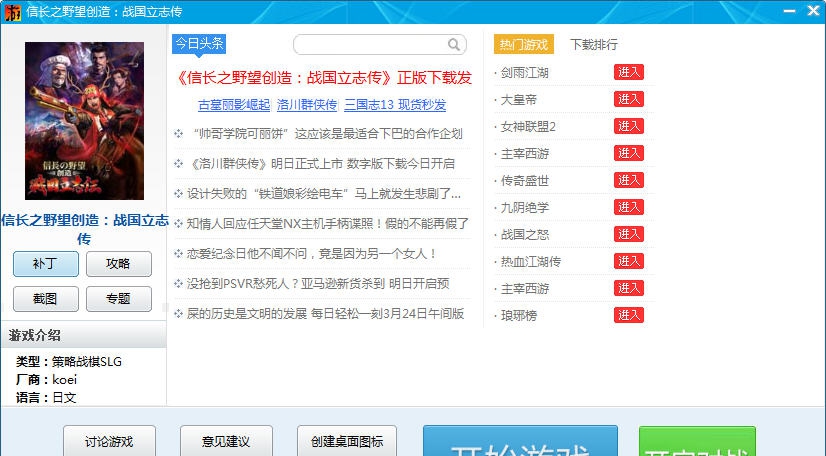Click 进入 next to 热血江湖传

(x=628, y=261)
